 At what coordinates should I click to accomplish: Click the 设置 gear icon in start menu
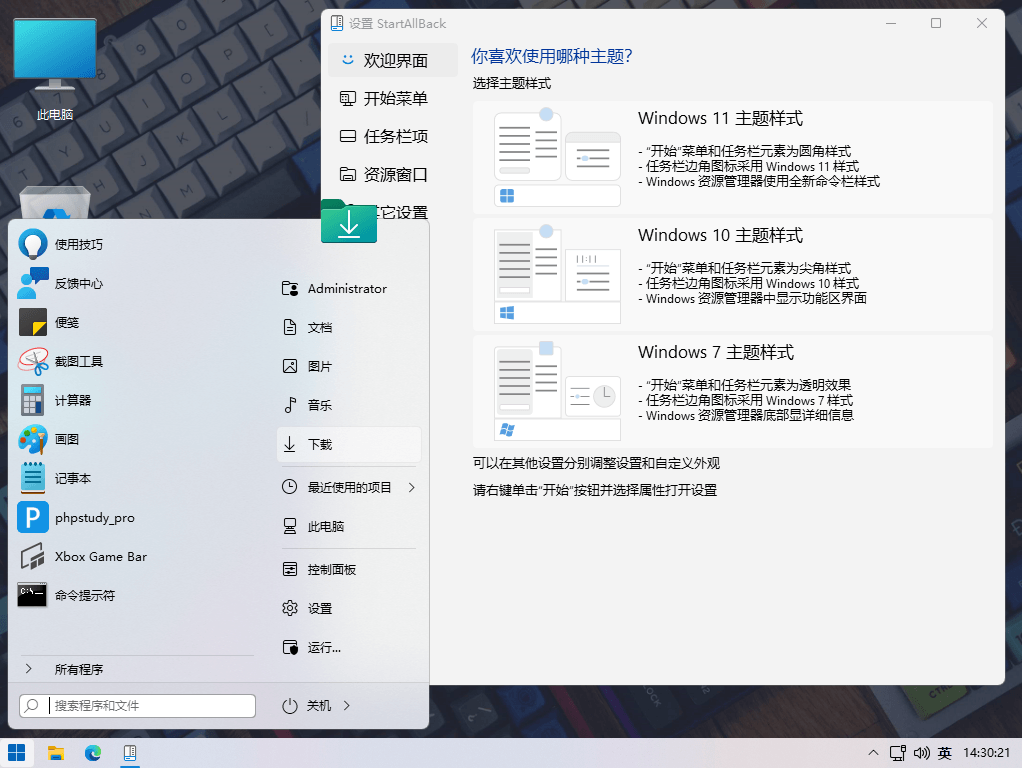290,608
